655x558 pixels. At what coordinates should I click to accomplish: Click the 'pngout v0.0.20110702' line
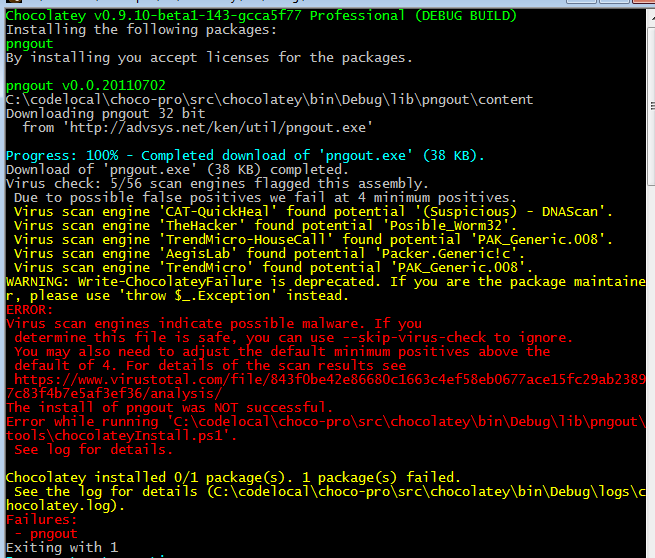pos(86,86)
